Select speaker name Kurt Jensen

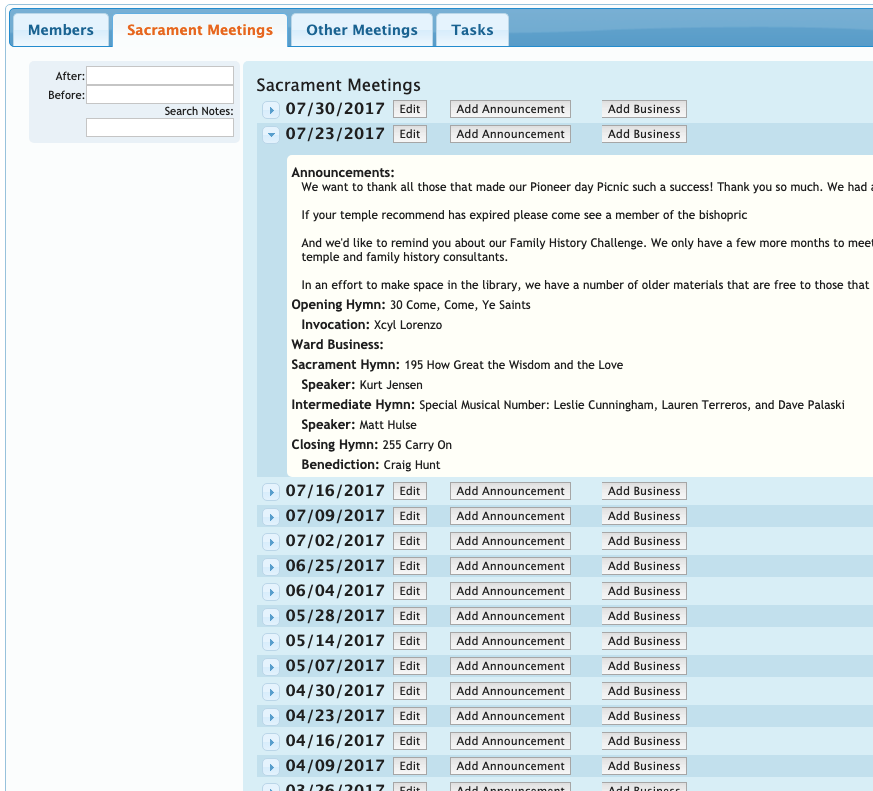[x=391, y=385]
